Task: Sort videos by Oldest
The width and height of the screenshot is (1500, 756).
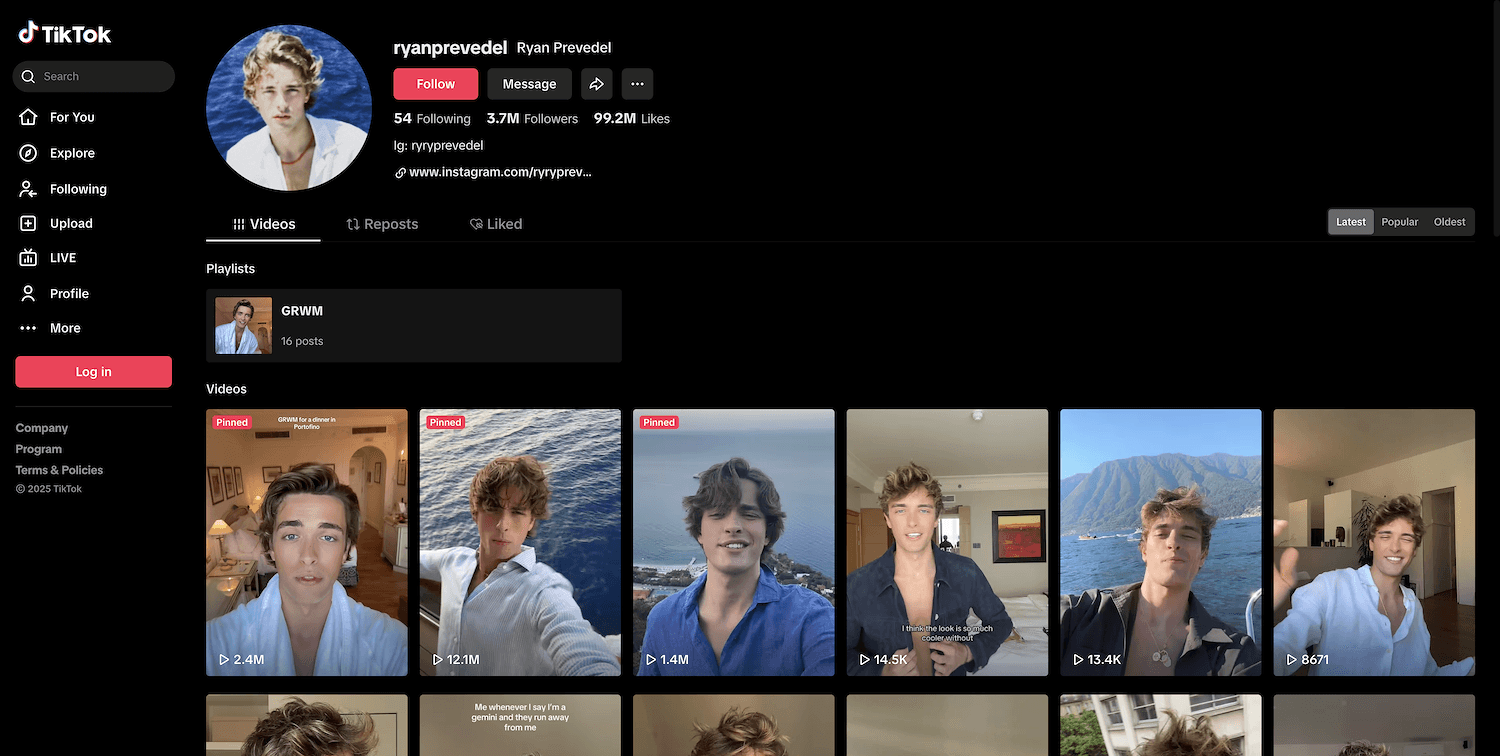Action: tap(1449, 222)
